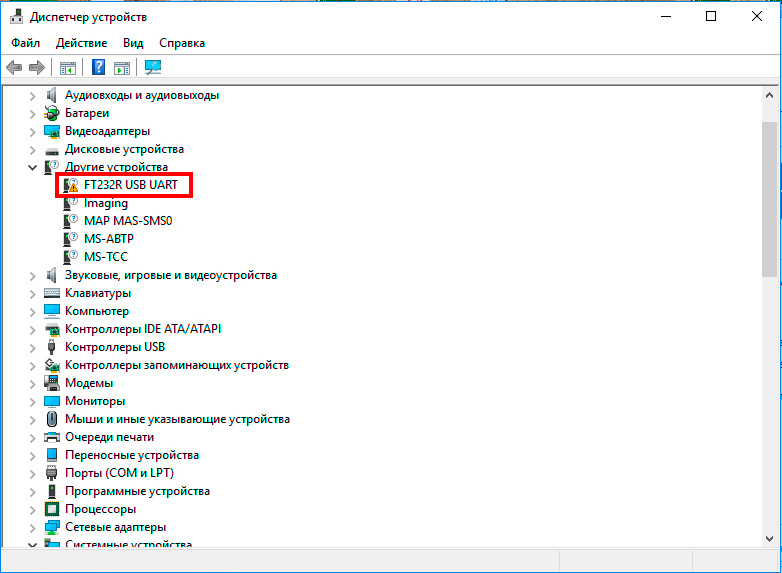
Task: Expand the Аудиовходы и аудиовыходы node
Action: pos(32,95)
